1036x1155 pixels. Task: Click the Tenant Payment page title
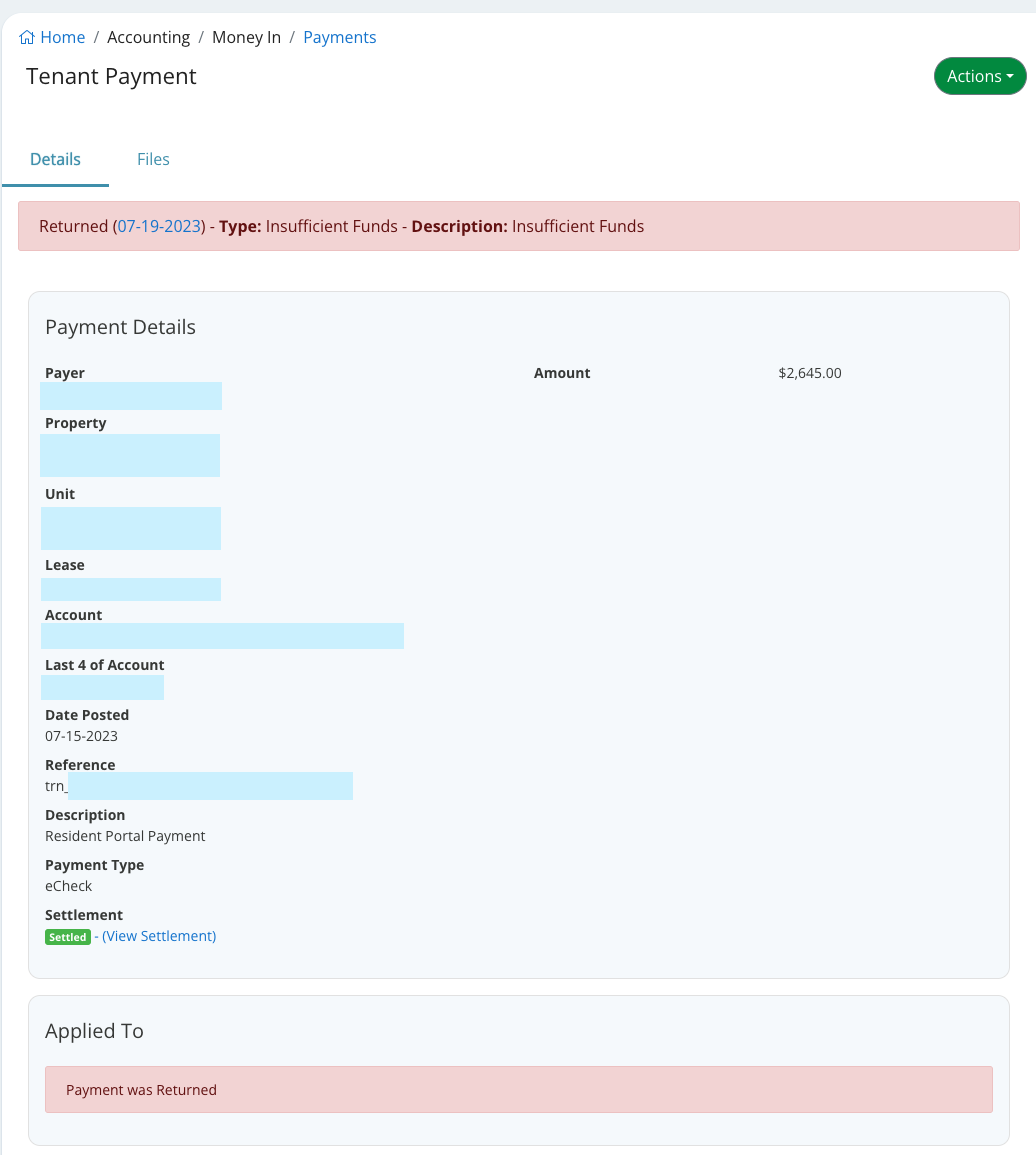(111, 77)
